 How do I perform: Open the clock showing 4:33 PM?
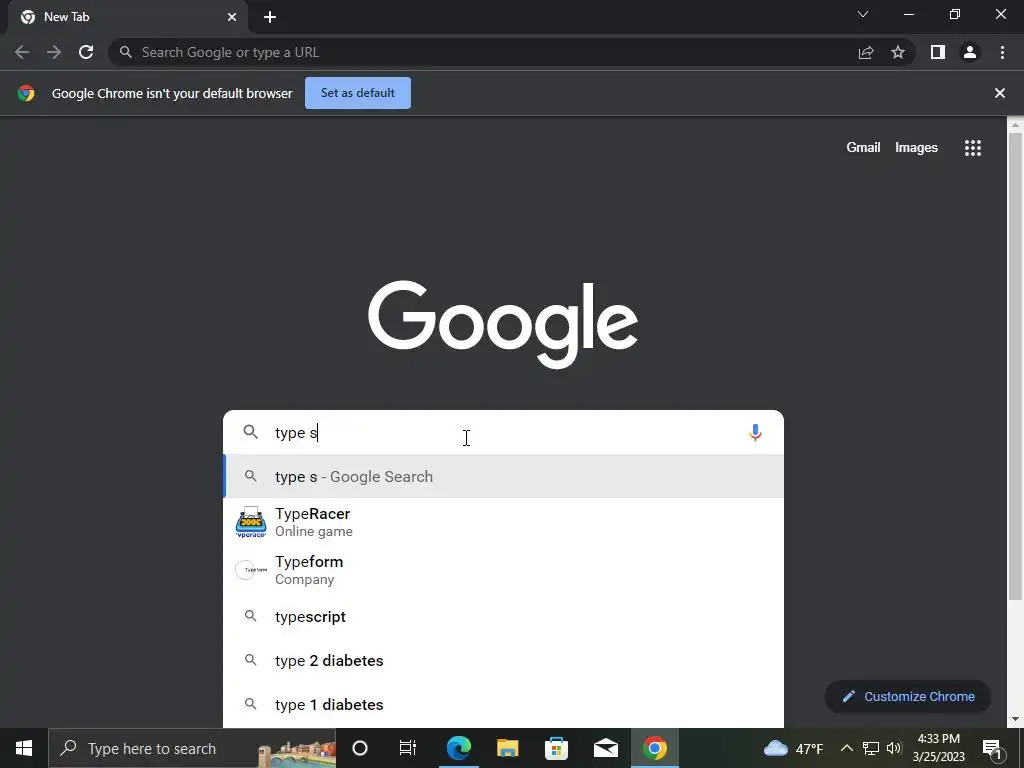(x=939, y=748)
